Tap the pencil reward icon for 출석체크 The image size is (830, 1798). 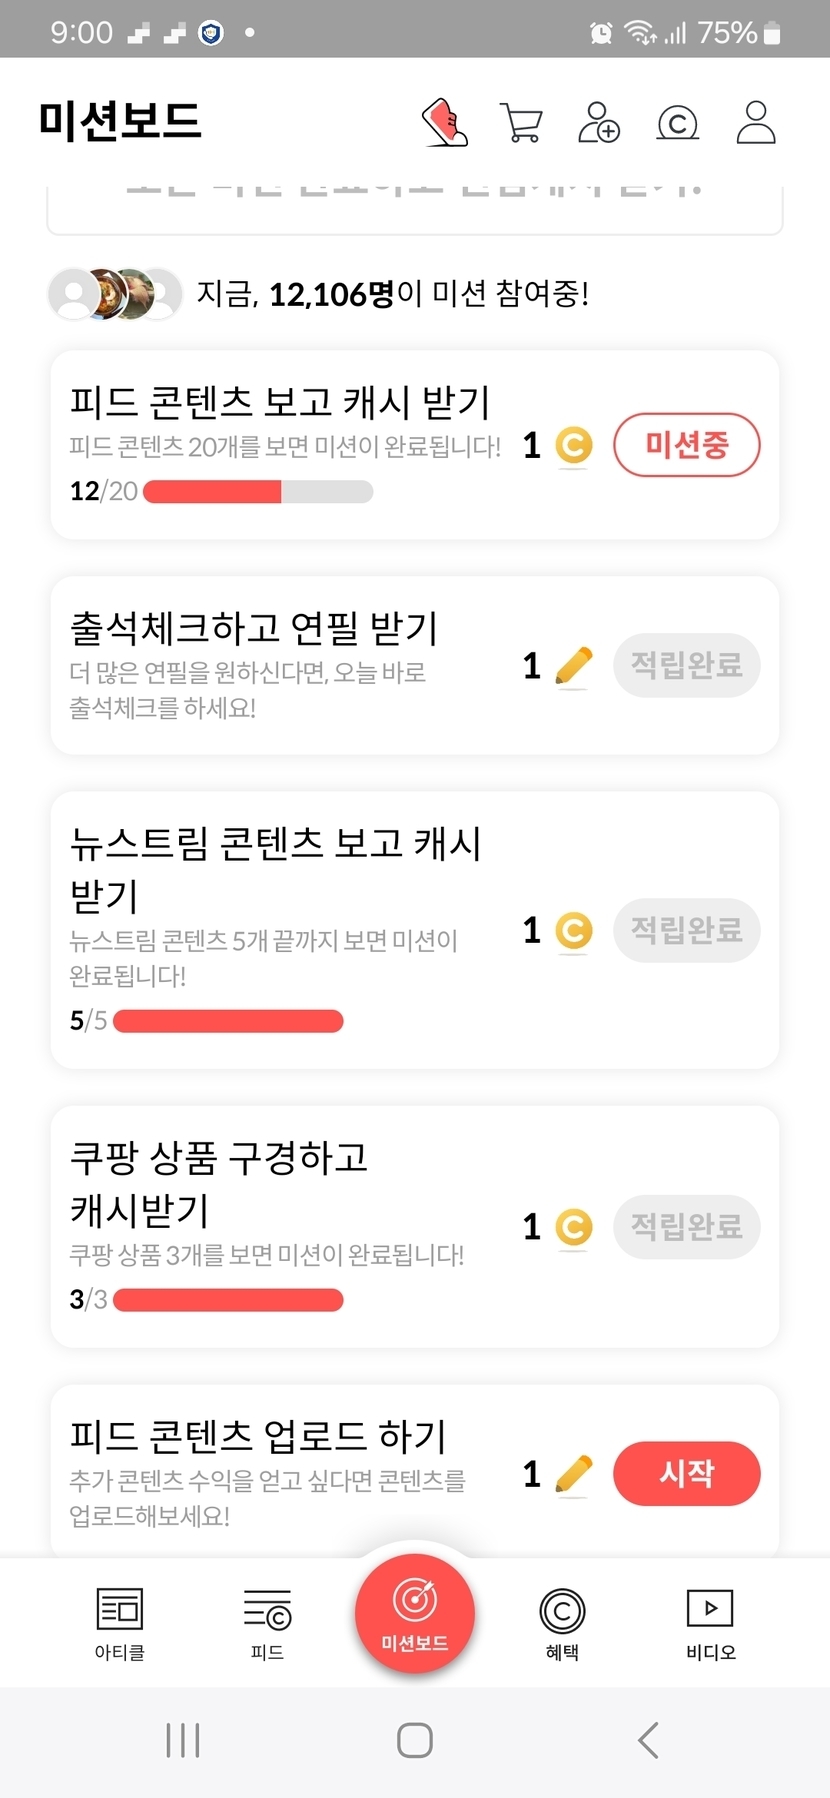coord(573,666)
